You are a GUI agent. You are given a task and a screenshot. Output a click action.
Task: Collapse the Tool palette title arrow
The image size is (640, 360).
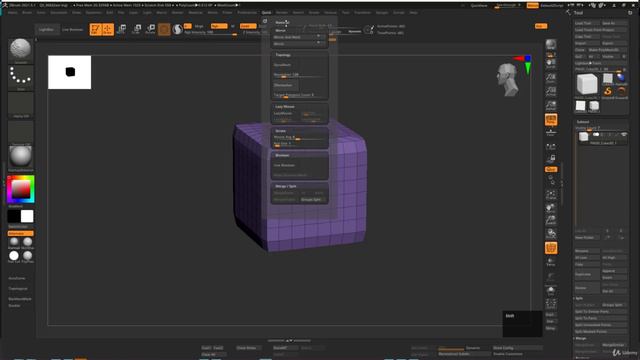tap(569, 13)
